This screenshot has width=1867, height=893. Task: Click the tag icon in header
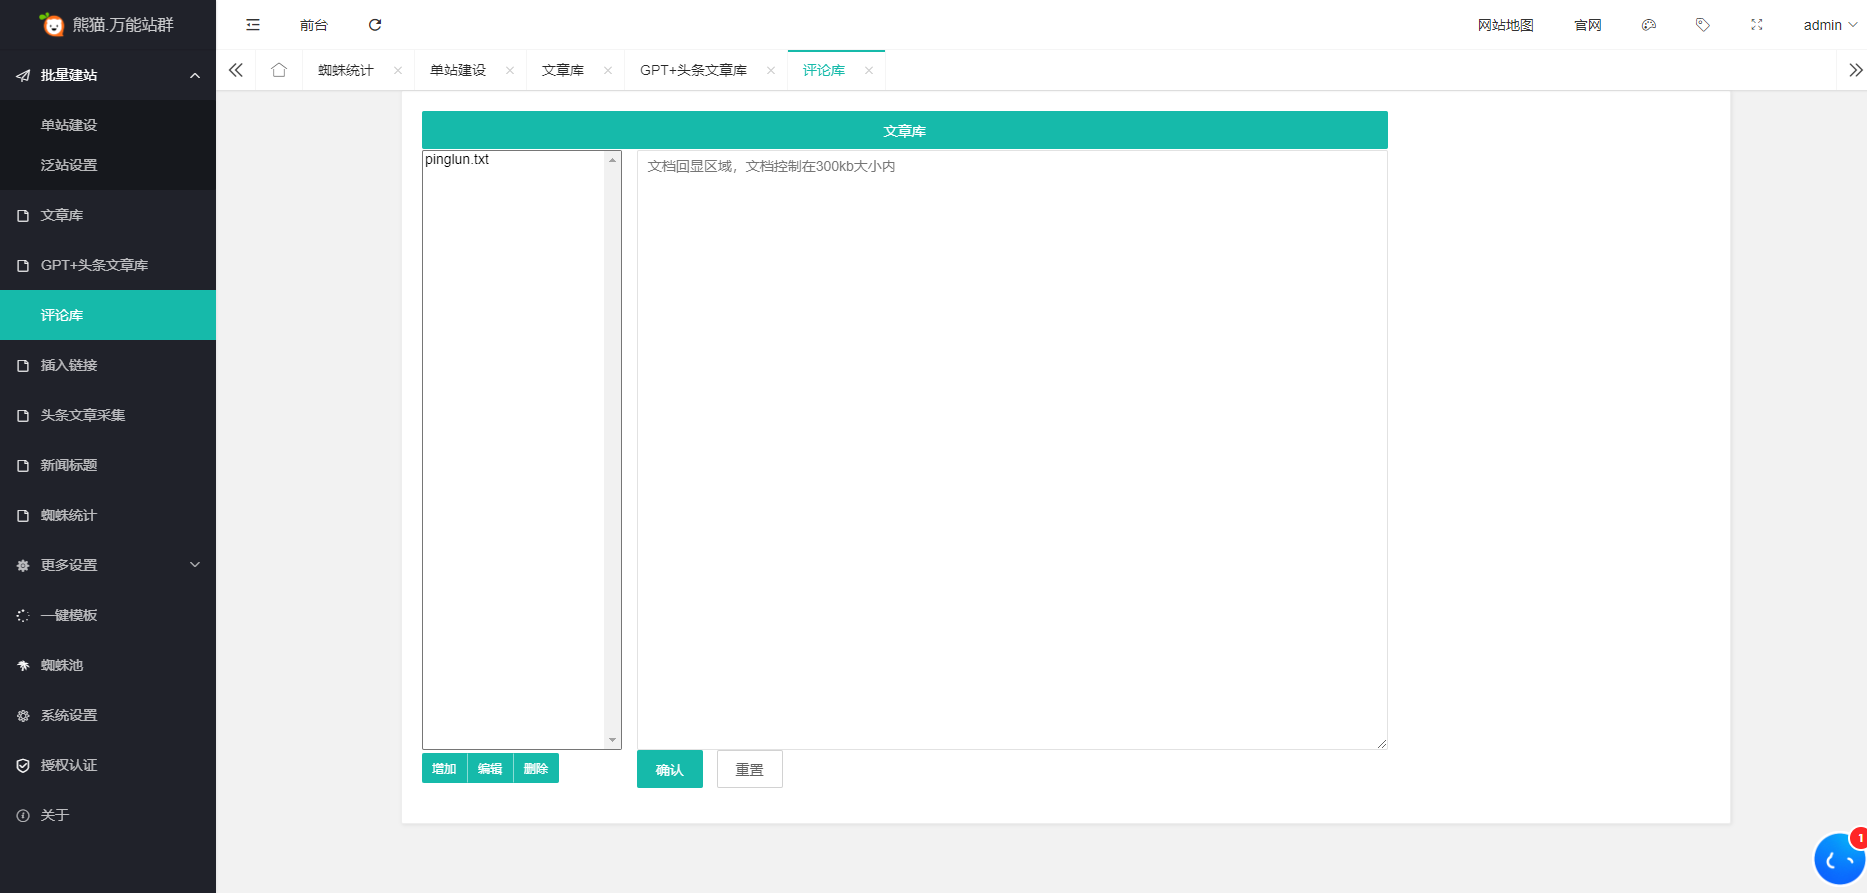[x=1703, y=25]
